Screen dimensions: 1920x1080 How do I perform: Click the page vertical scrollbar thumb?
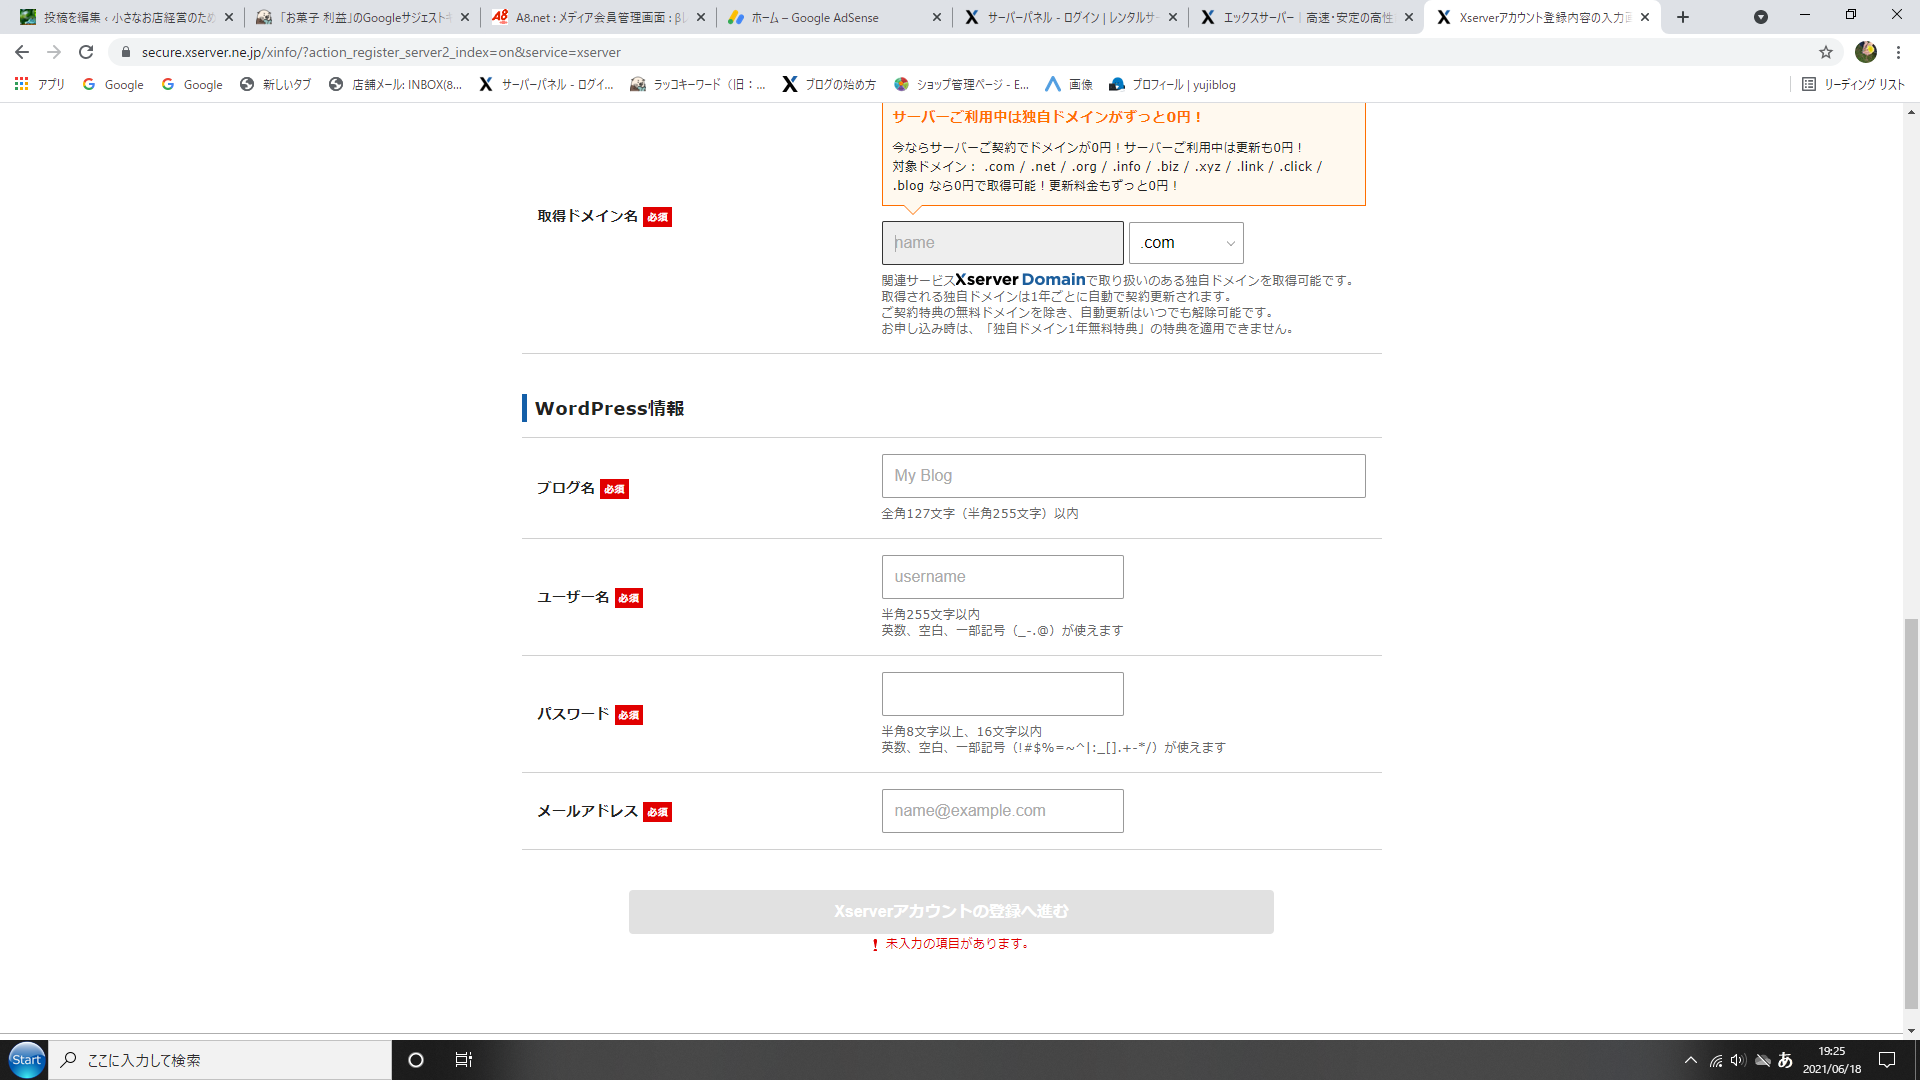pyautogui.click(x=1911, y=812)
